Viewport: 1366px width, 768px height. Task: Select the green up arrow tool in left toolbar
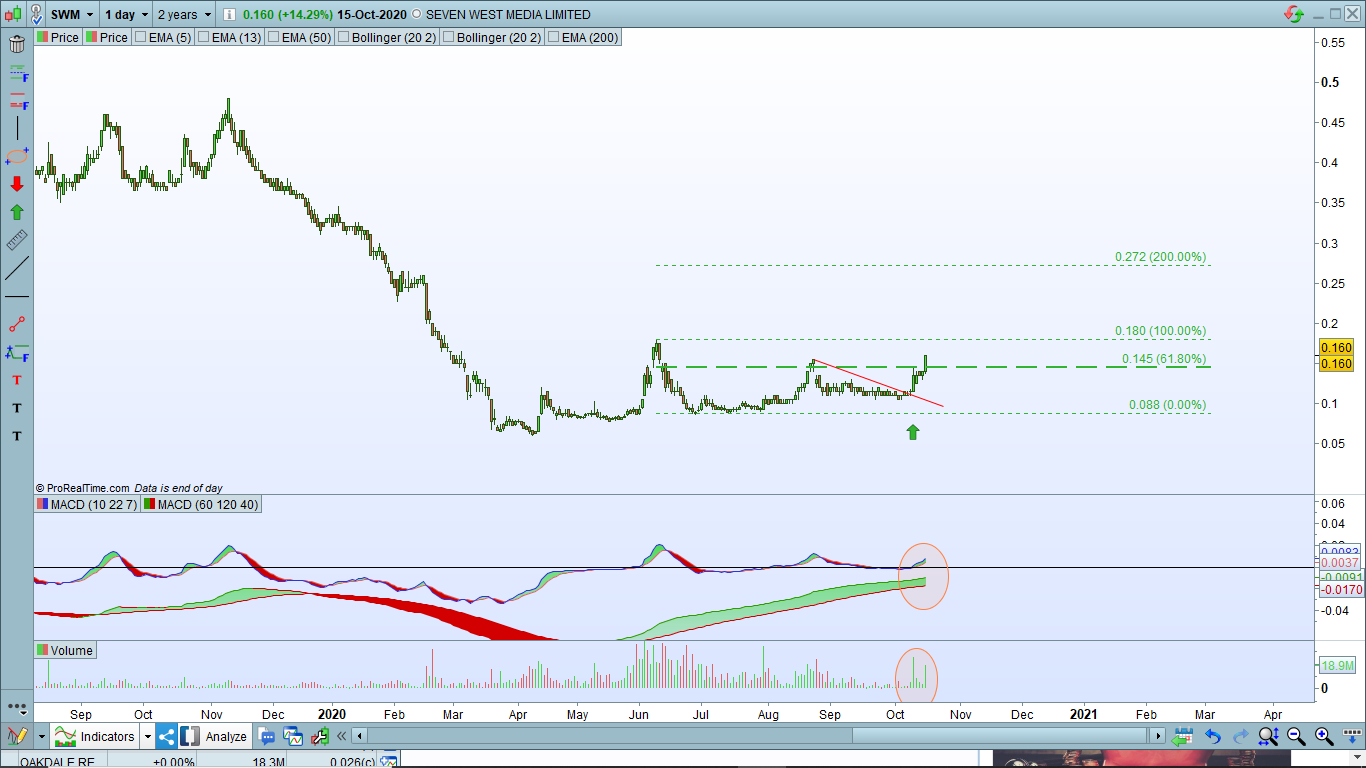pyautogui.click(x=17, y=212)
